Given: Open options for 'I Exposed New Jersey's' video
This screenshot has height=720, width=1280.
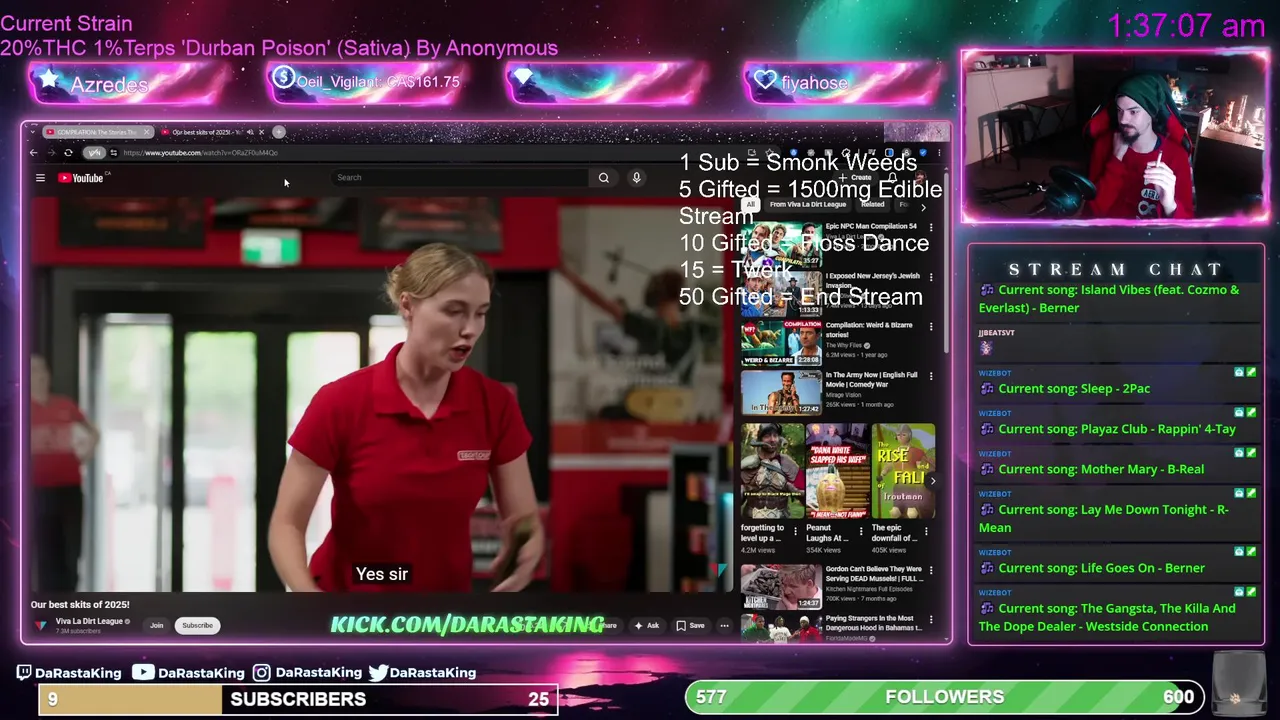Looking at the screenshot, I should 931,278.
